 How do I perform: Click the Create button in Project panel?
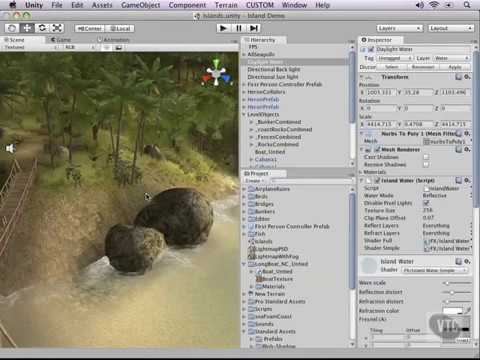(254, 180)
